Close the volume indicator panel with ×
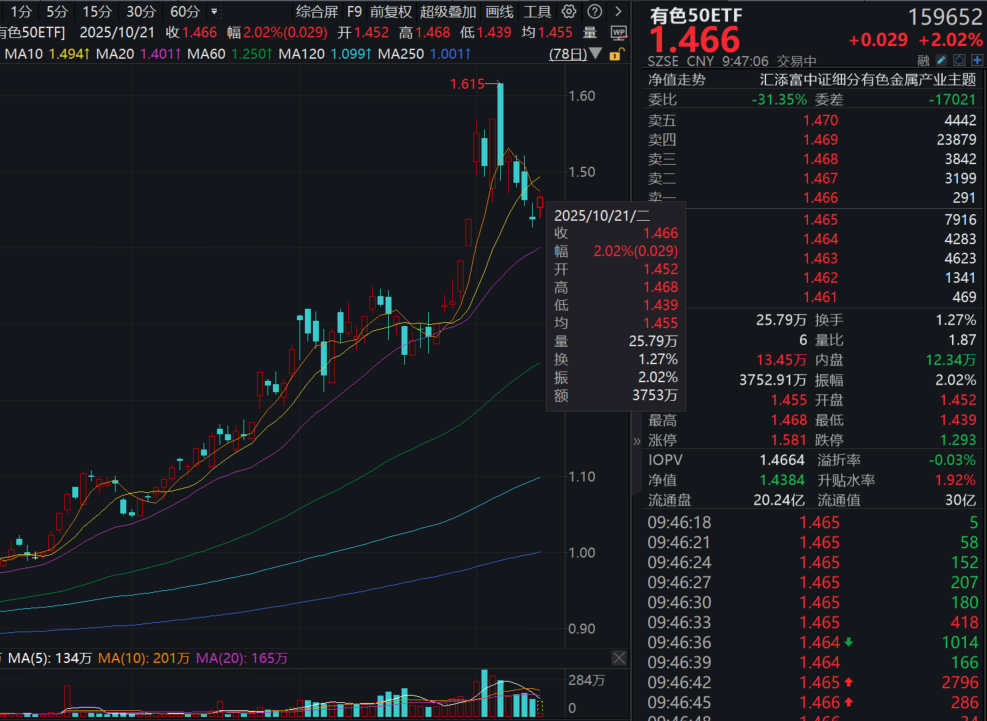Image resolution: width=987 pixels, height=721 pixels. 618,658
